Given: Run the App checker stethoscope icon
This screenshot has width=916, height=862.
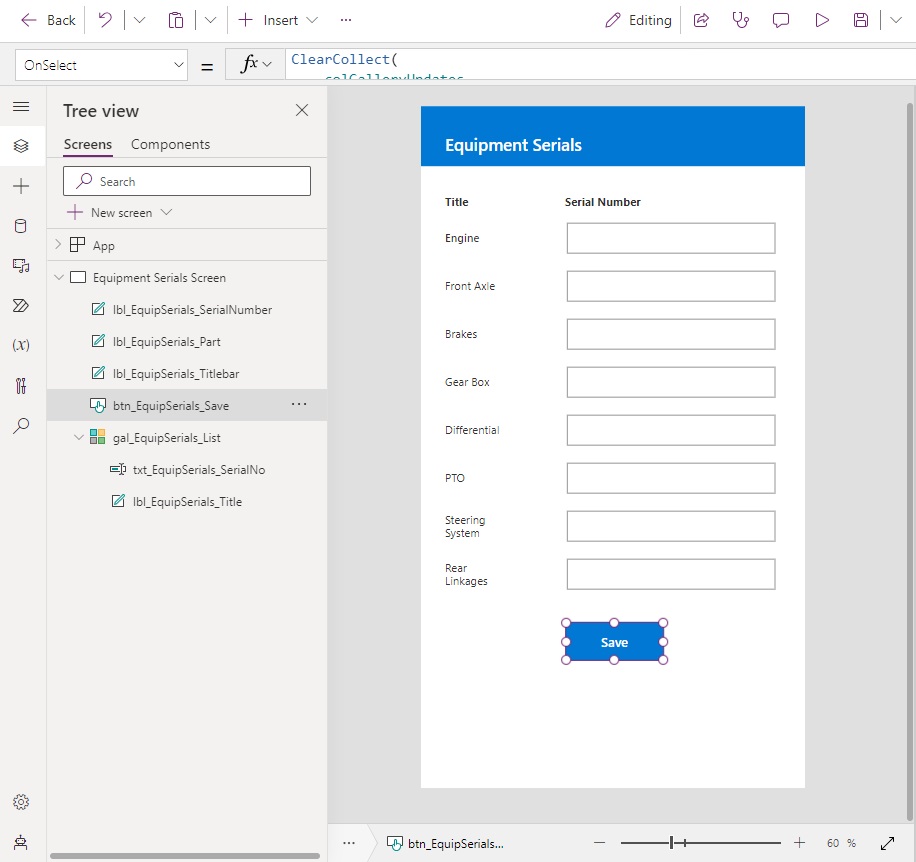Looking at the screenshot, I should [740, 20].
